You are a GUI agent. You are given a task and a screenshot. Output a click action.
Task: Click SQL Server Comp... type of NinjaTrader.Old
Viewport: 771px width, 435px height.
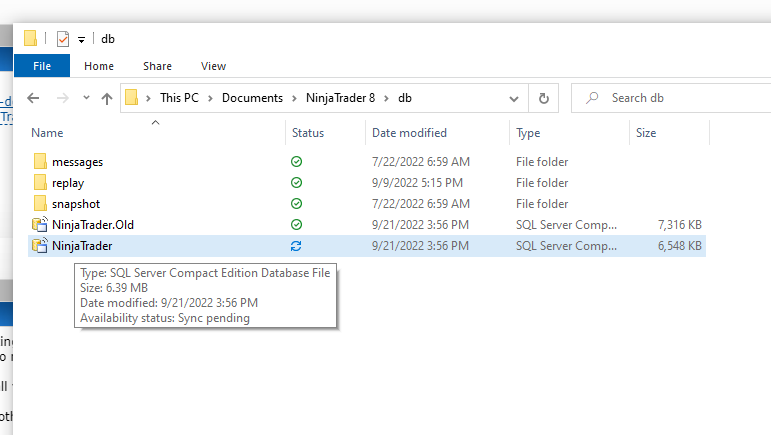point(566,225)
